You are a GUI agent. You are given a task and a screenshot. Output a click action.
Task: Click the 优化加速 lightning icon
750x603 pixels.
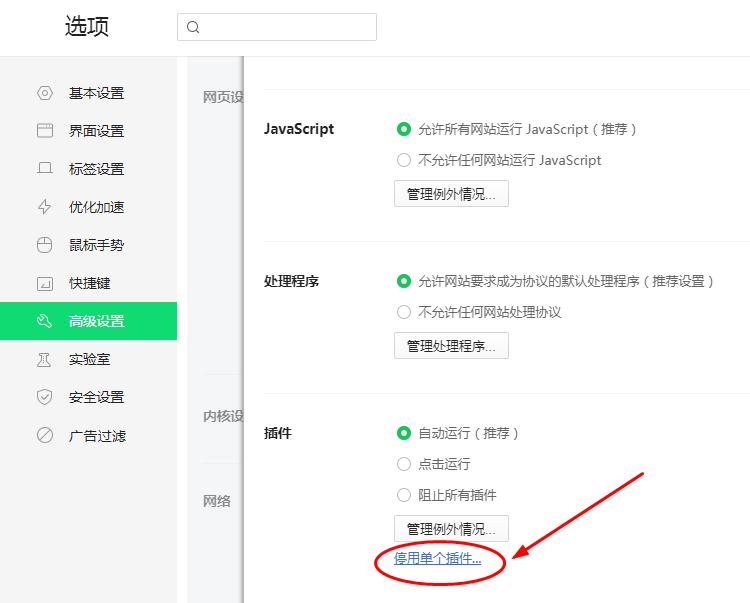tap(44, 207)
